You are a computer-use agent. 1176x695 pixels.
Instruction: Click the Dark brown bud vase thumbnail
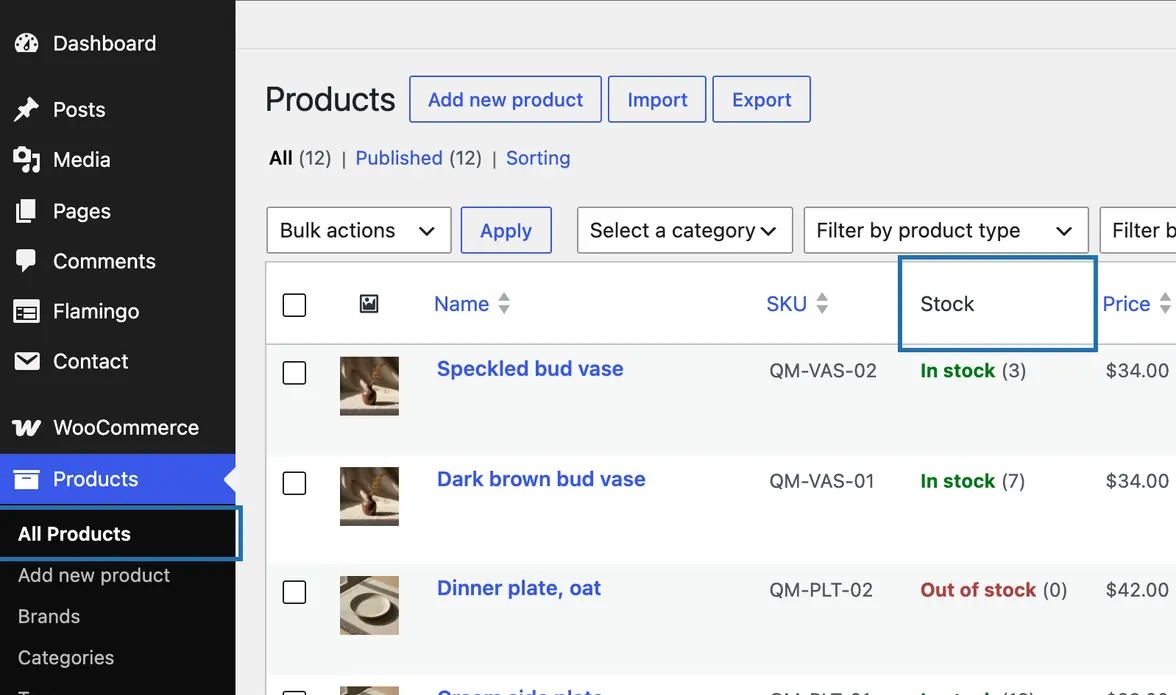(x=369, y=496)
